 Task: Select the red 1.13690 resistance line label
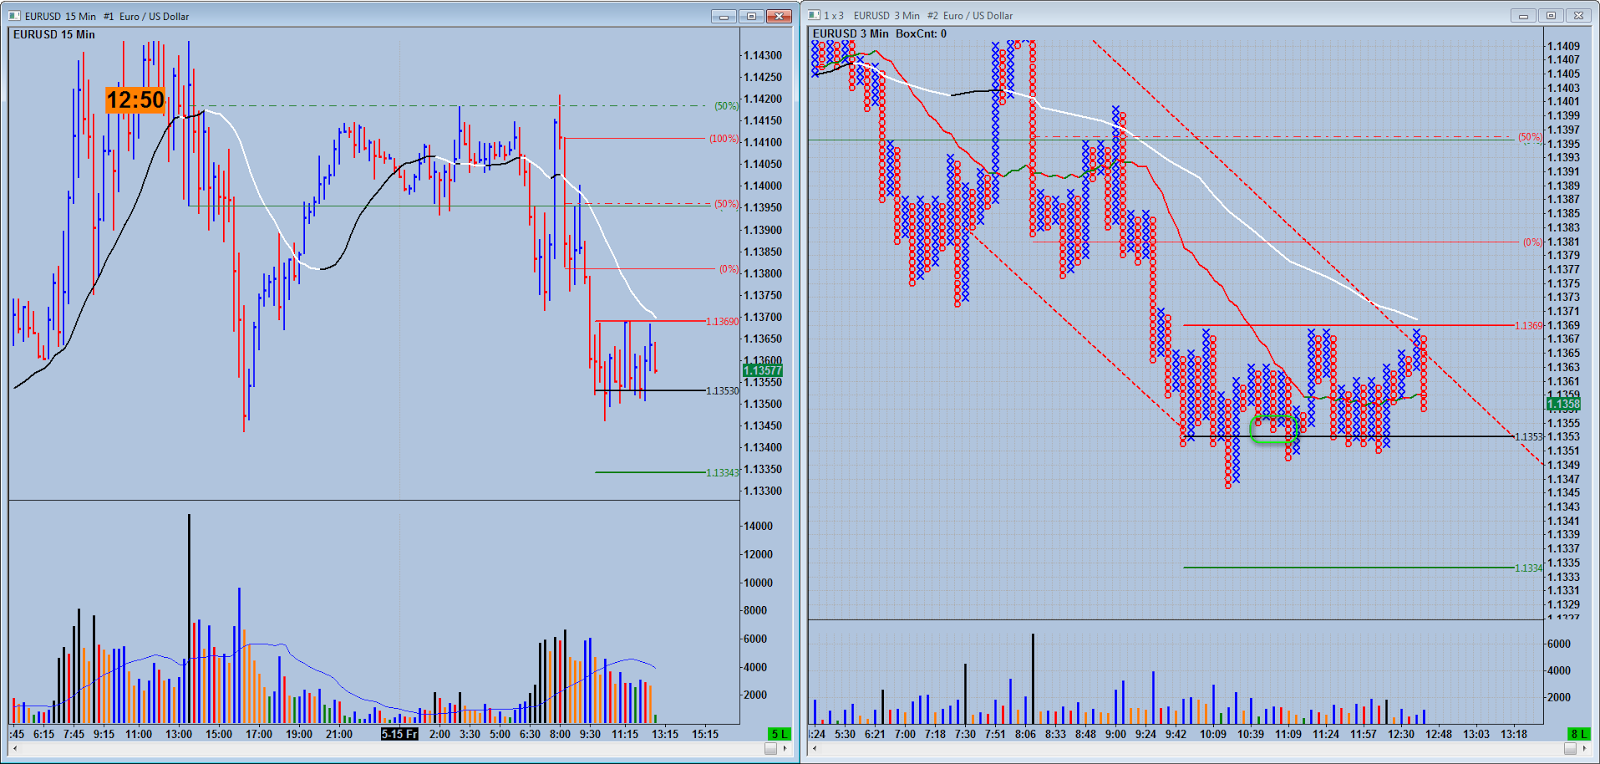coord(722,321)
